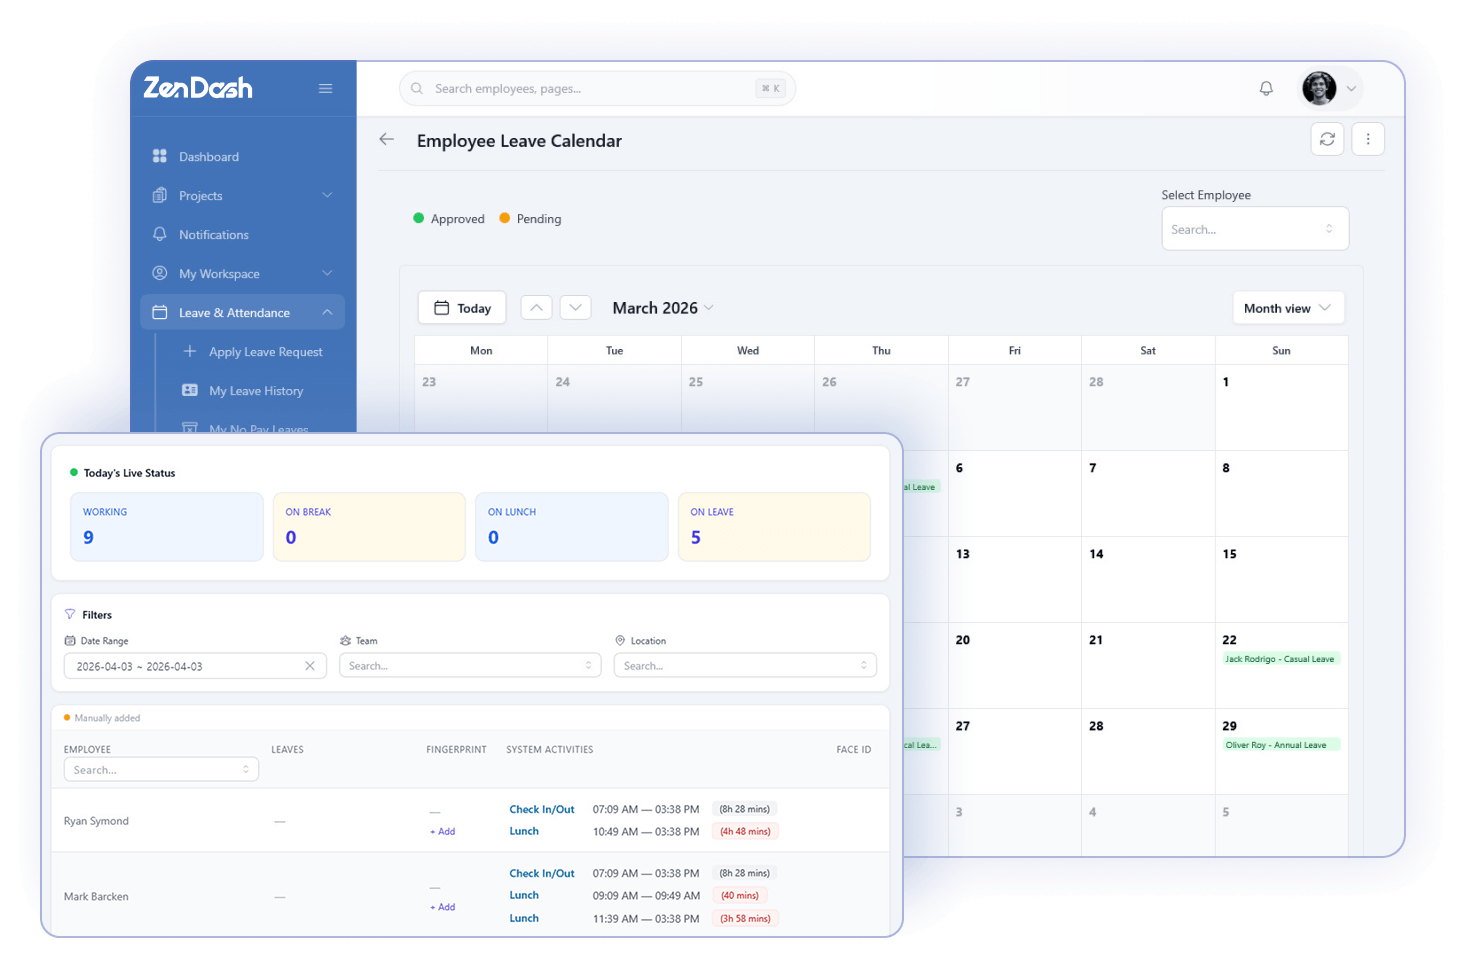Click the hamburger menu next to ZenDash
Viewport: 1466px width, 956px height.
325,88
